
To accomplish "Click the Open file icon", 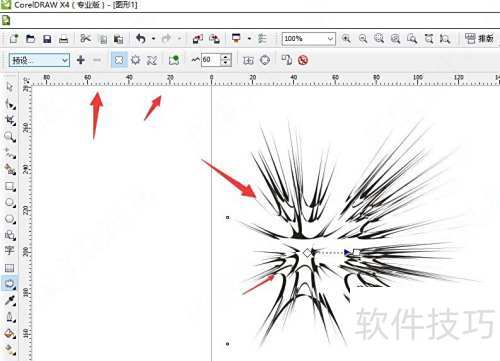I will click(x=30, y=39).
